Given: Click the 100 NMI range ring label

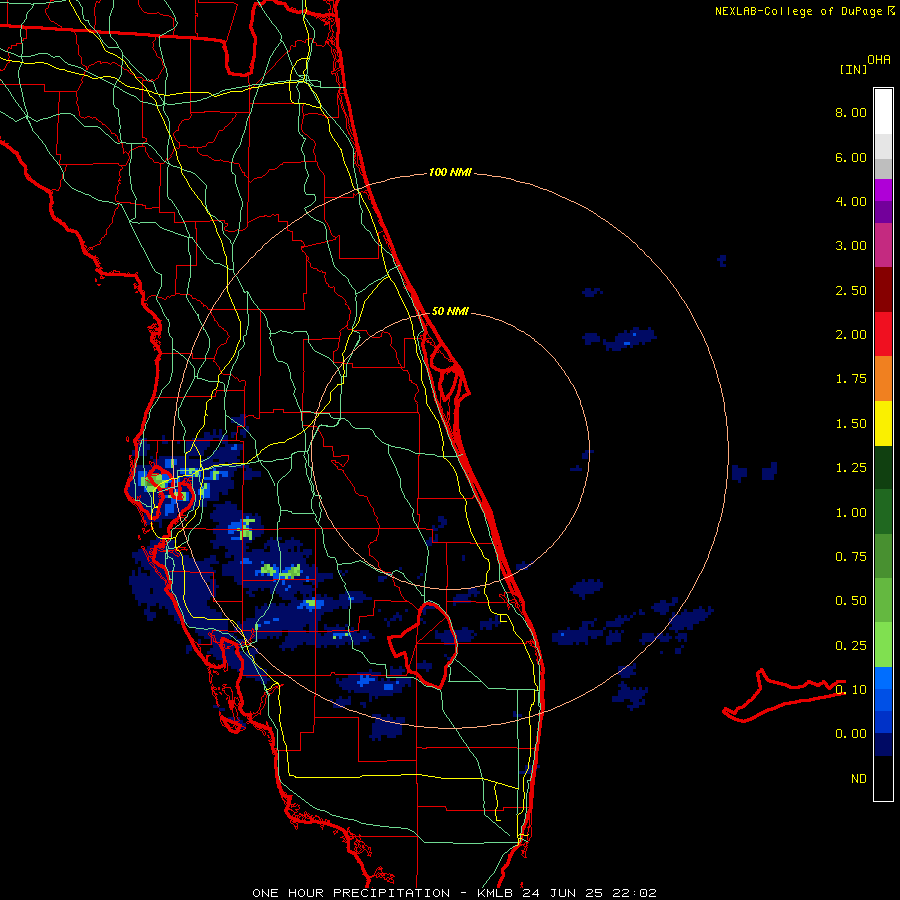Looking at the screenshot, I should tap(450, 172).
